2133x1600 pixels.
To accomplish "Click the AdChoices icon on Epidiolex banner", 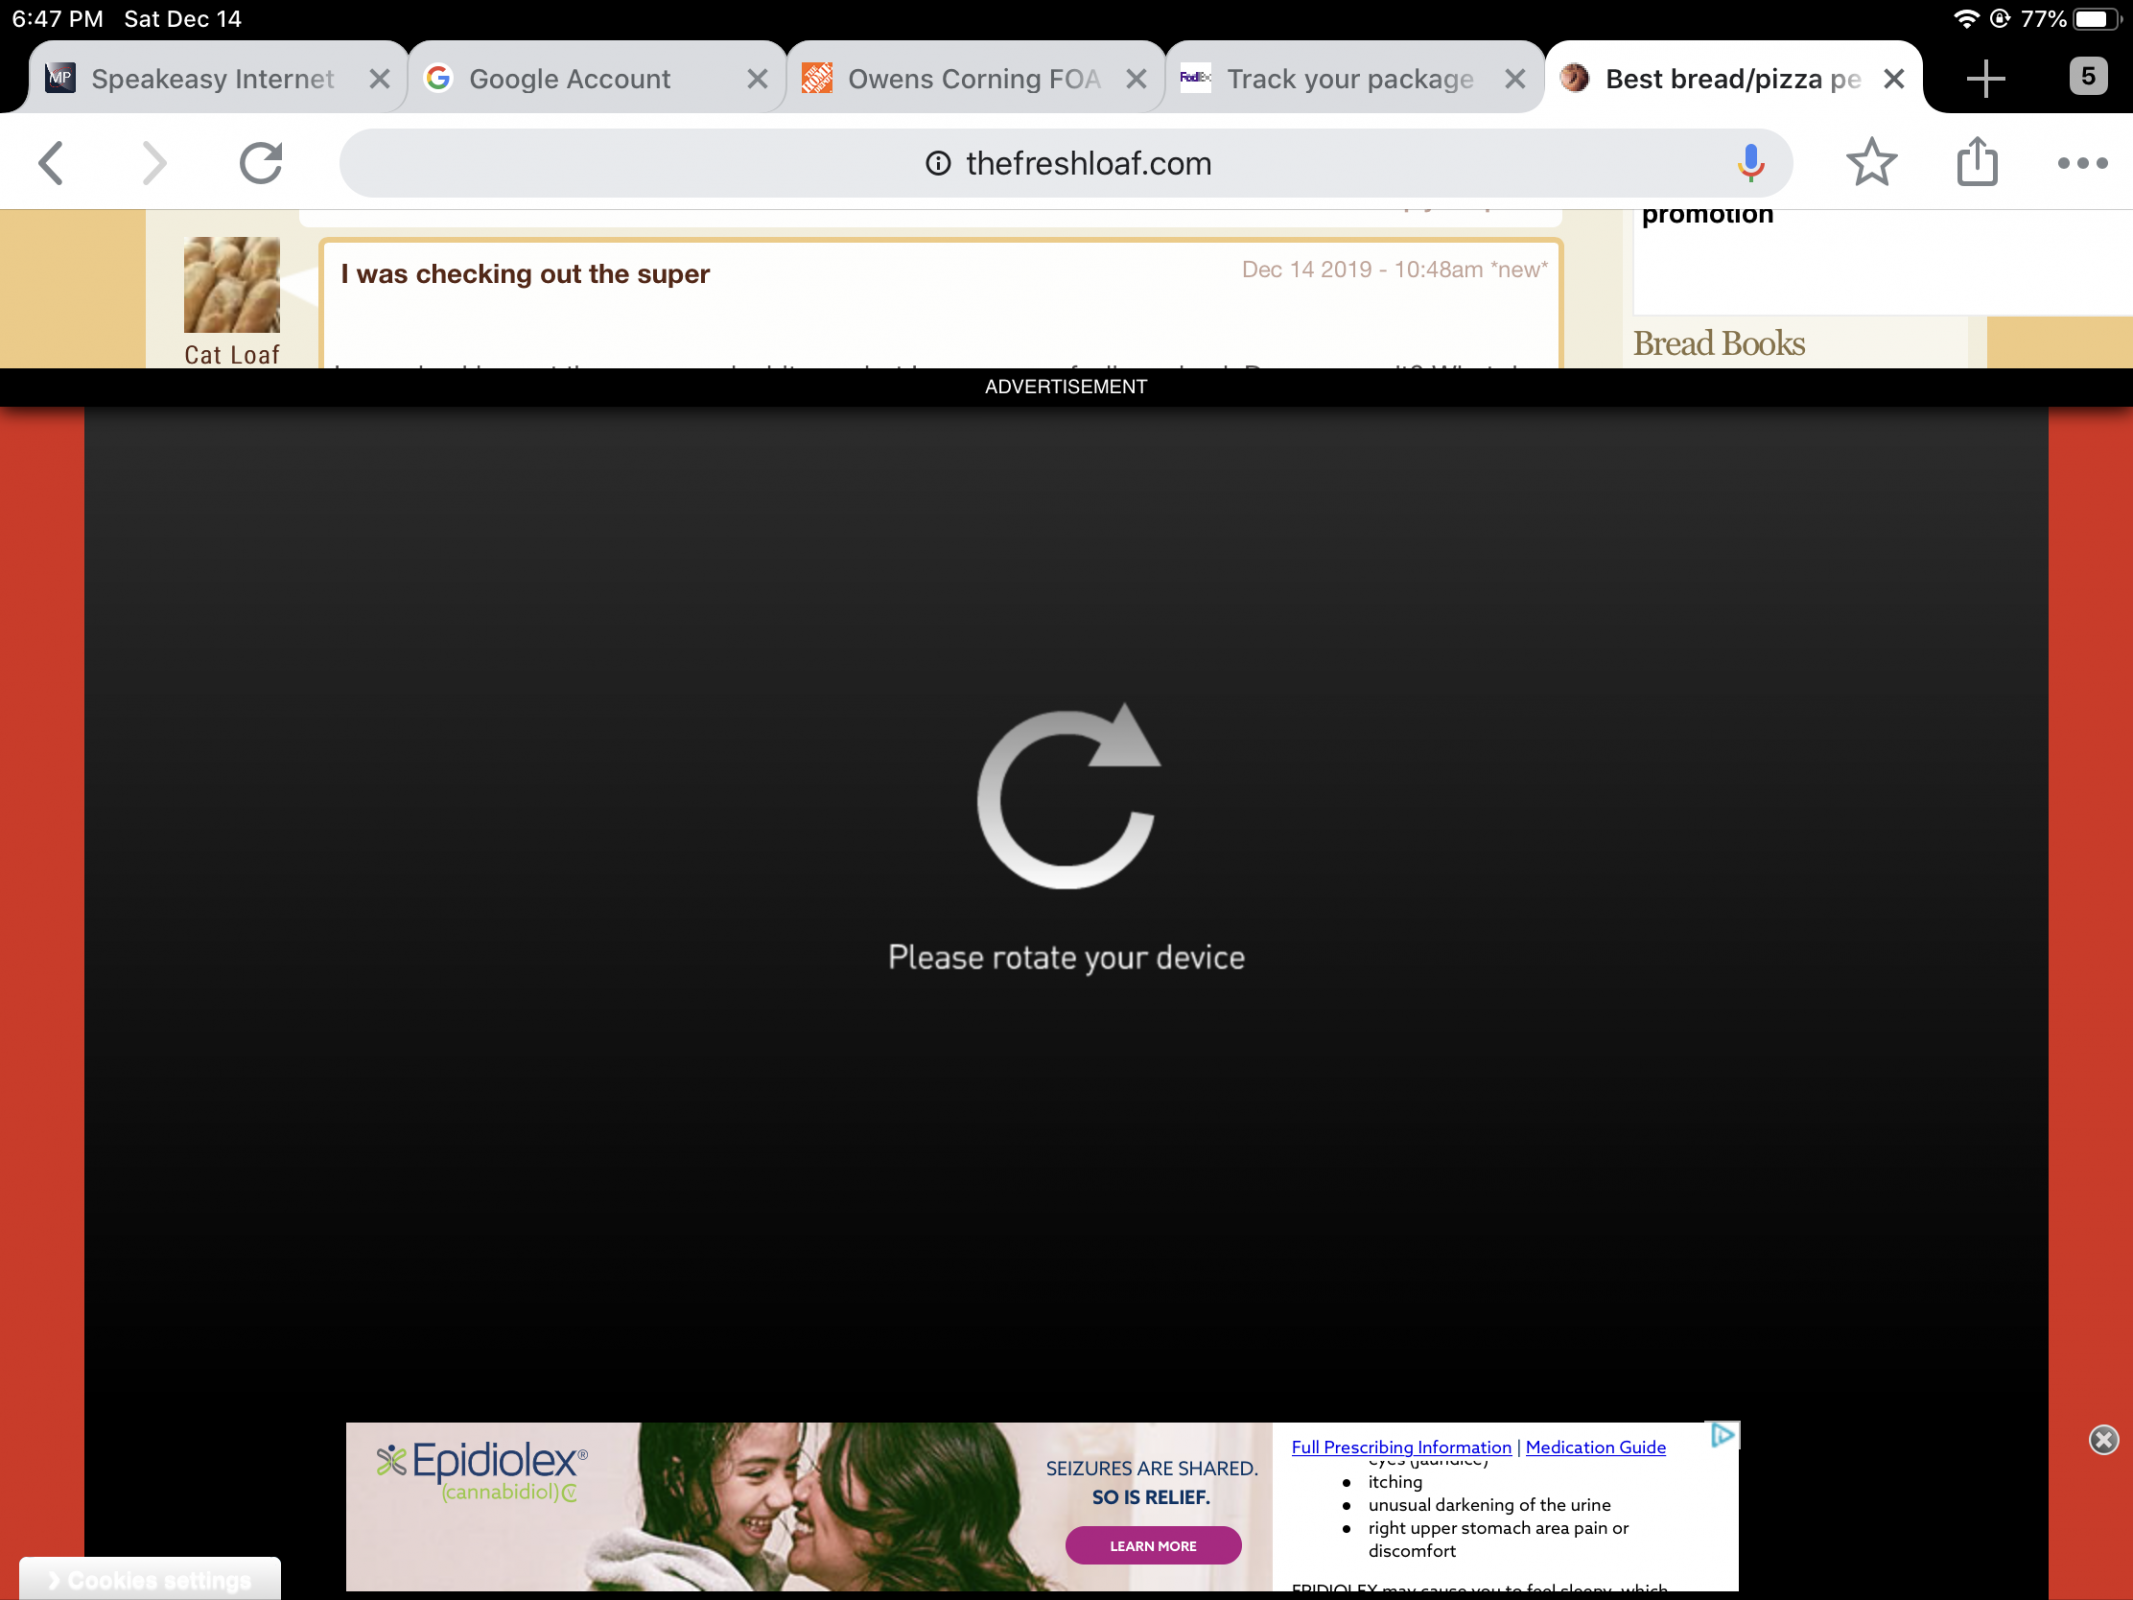I will pos(1722,1436).
